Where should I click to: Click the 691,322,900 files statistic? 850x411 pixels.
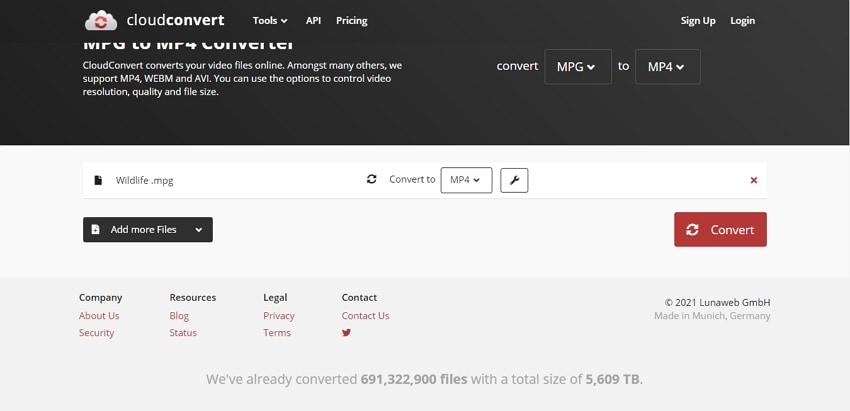pos(414,379)
